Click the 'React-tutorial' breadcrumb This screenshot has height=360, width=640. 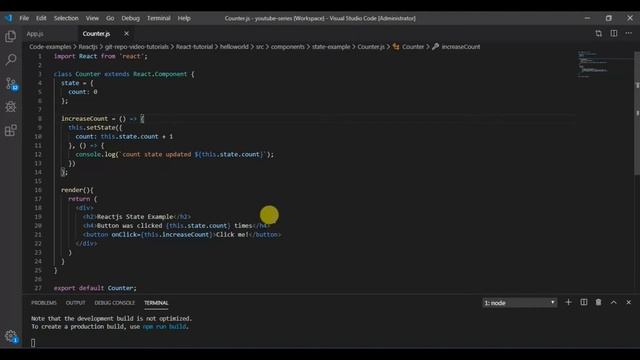pyautogui.click(x=194, y=47)
